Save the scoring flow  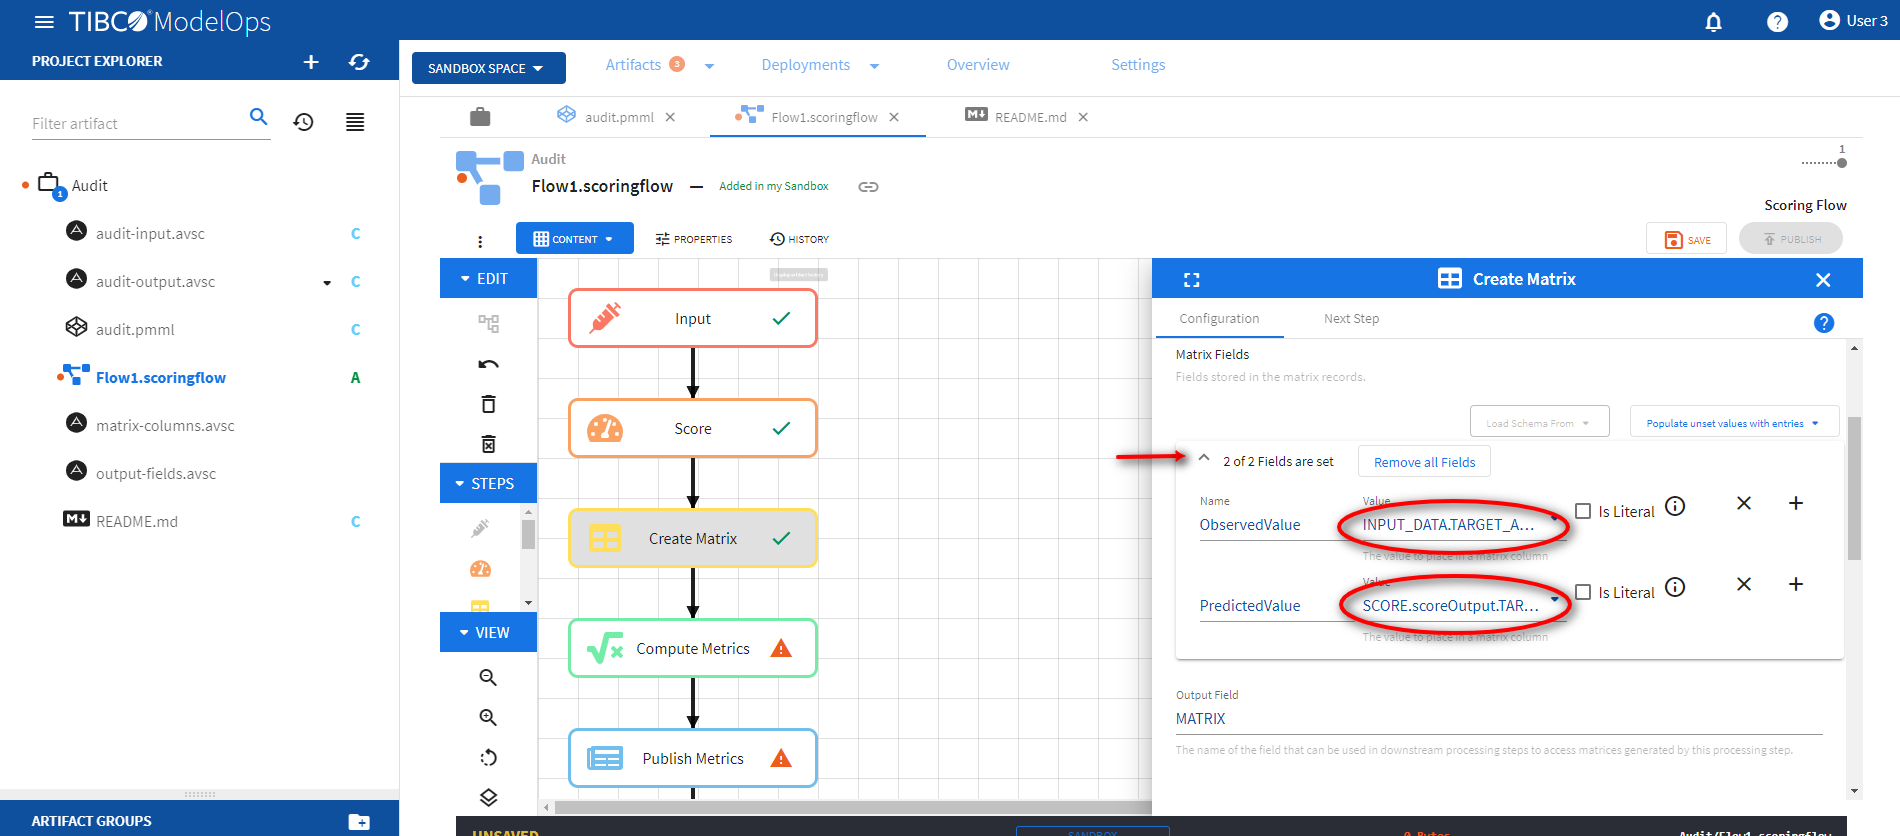pos(1687,239)
